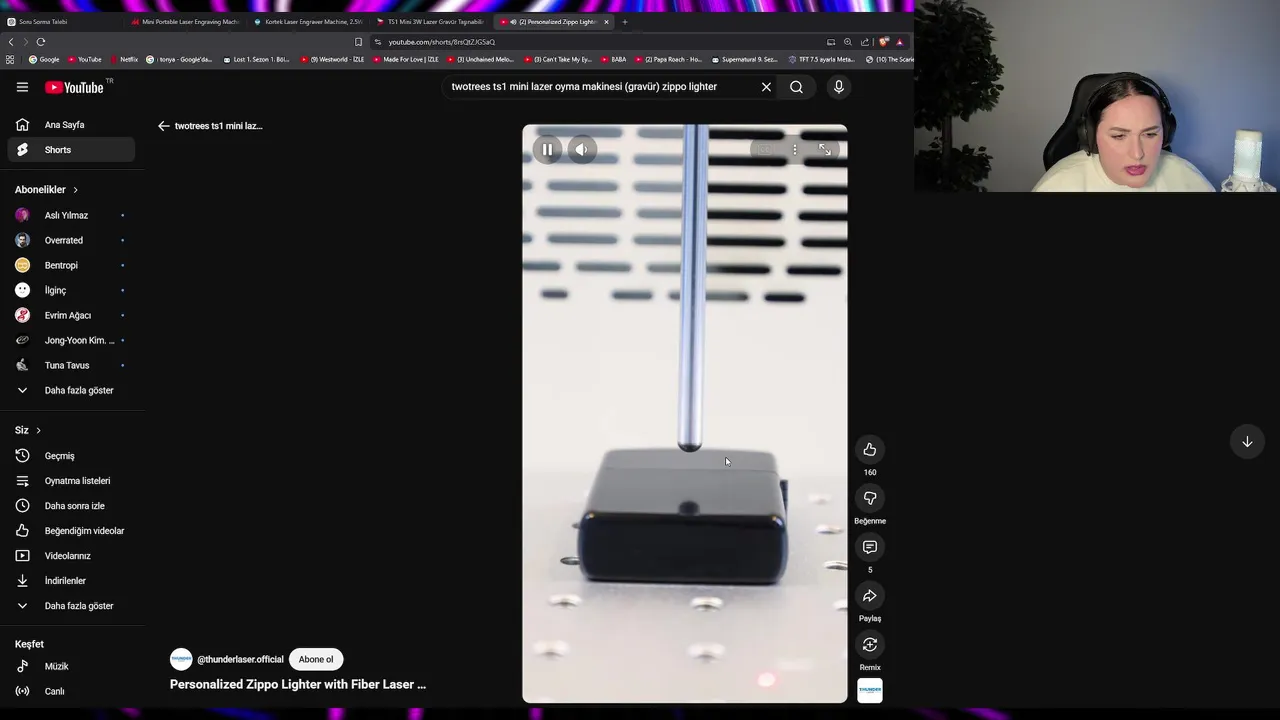
Task: Reload the page in browser
Action: pos(41,42)
